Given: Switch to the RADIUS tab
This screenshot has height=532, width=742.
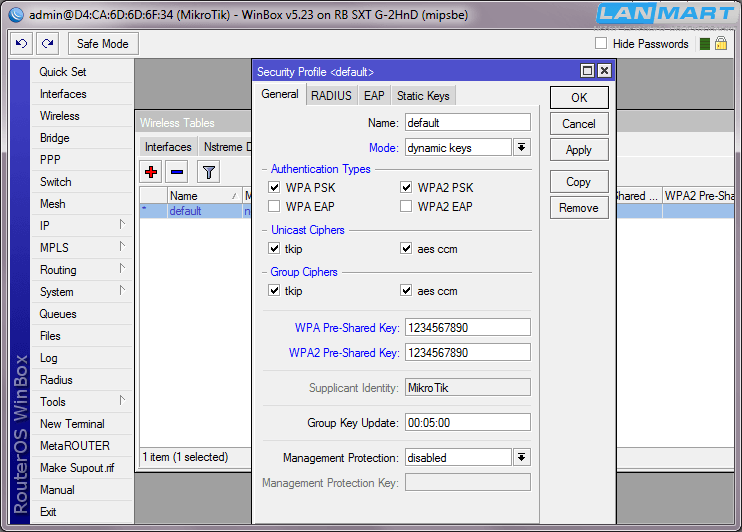Looking at the screenshot, I should click(x=331, y=96).
